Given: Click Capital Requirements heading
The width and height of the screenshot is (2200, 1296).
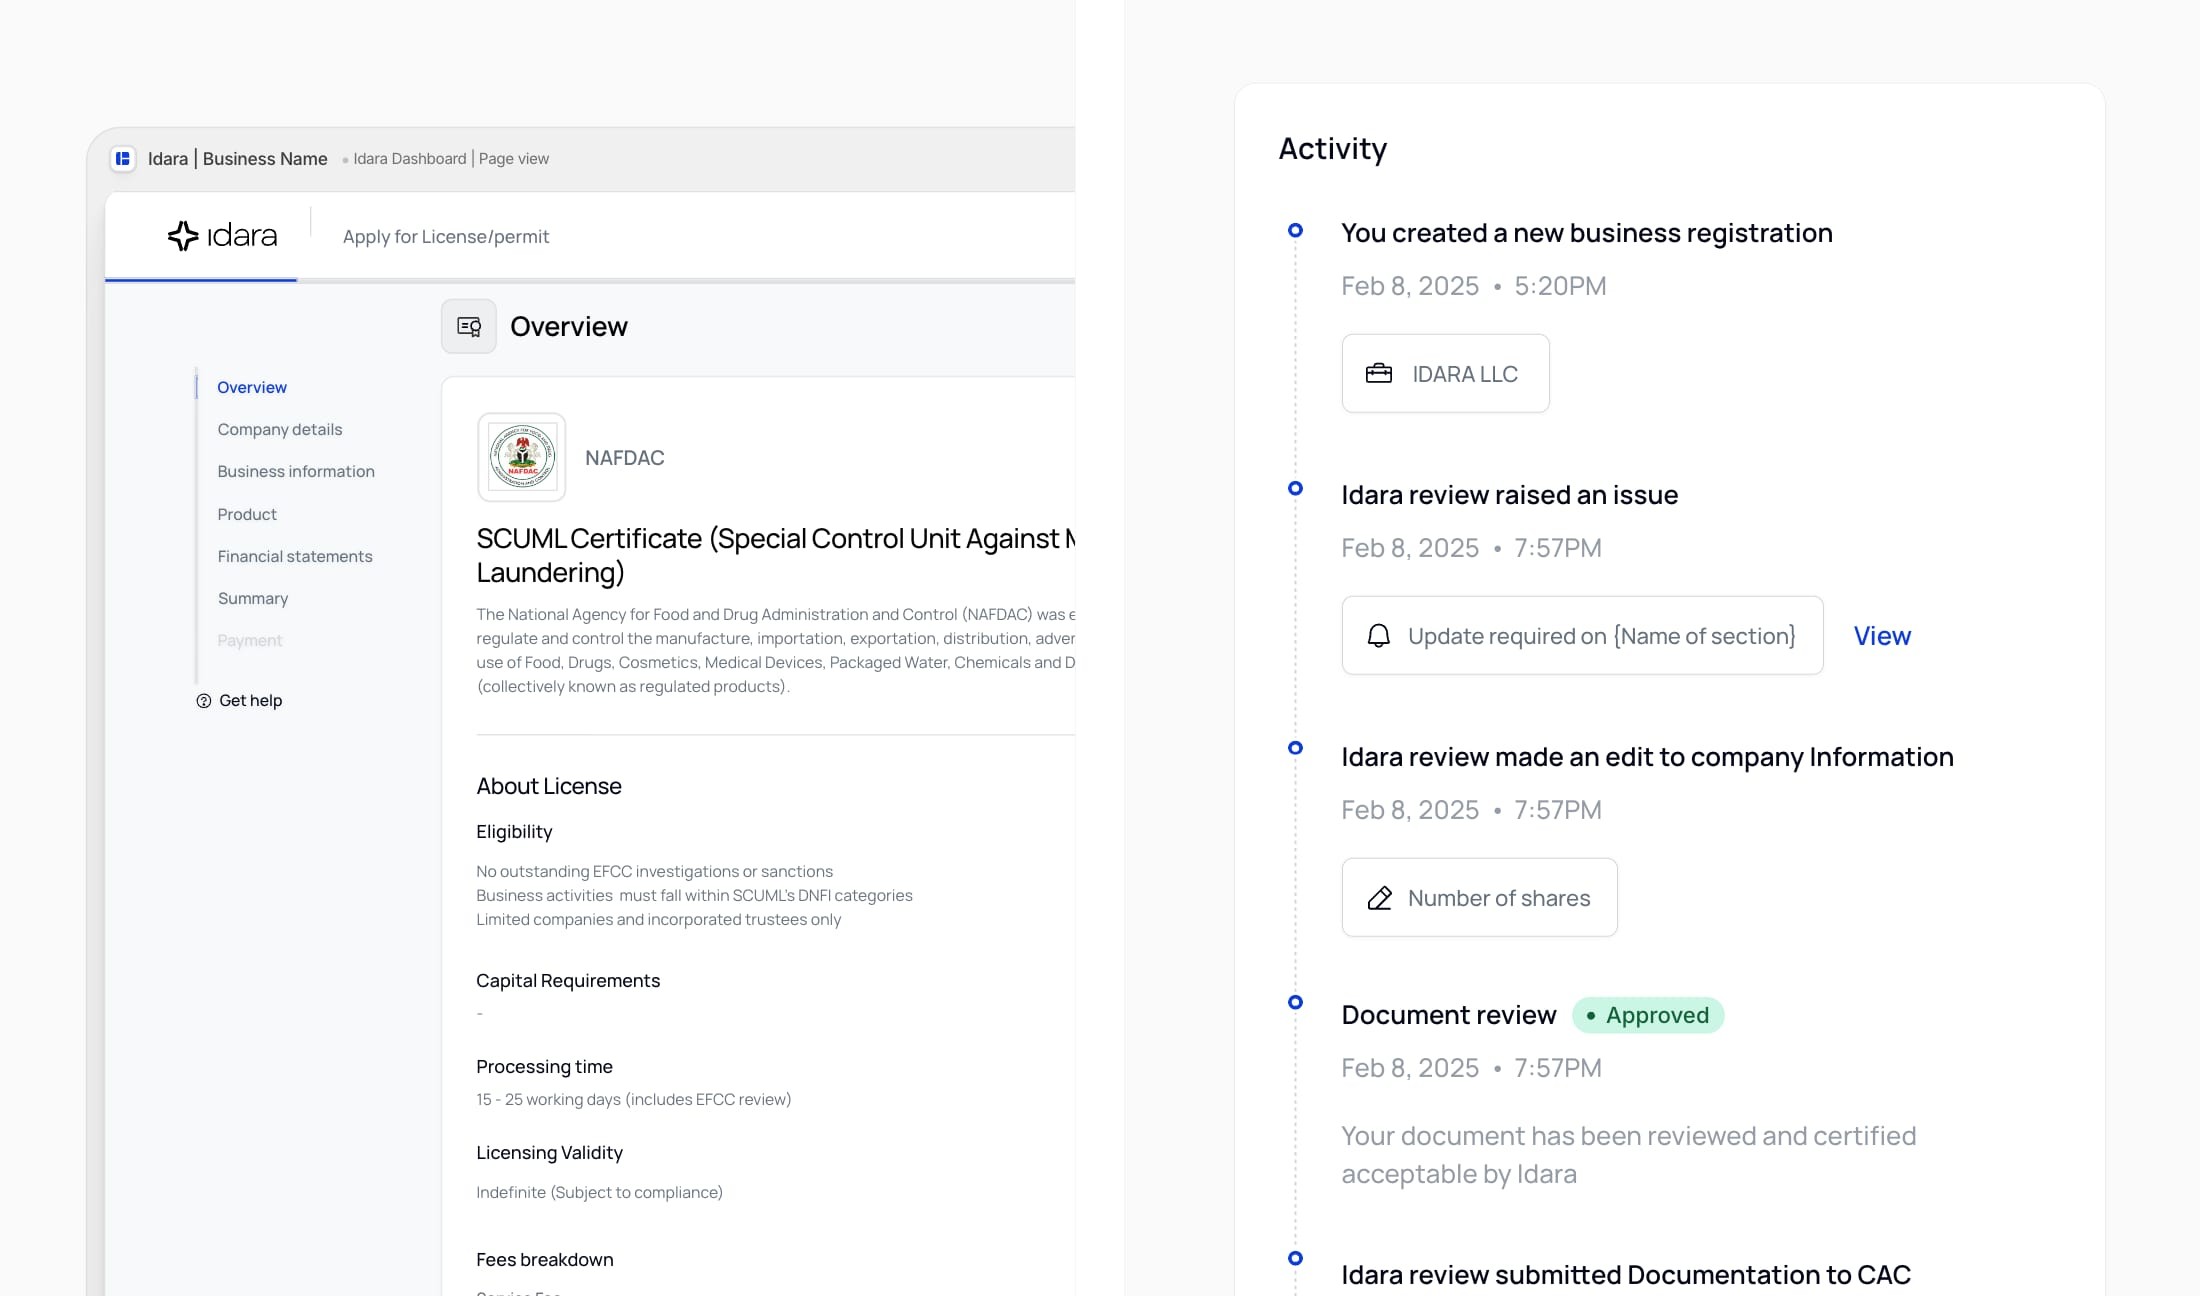Looking at the screenshot, I should click(568, 981).
